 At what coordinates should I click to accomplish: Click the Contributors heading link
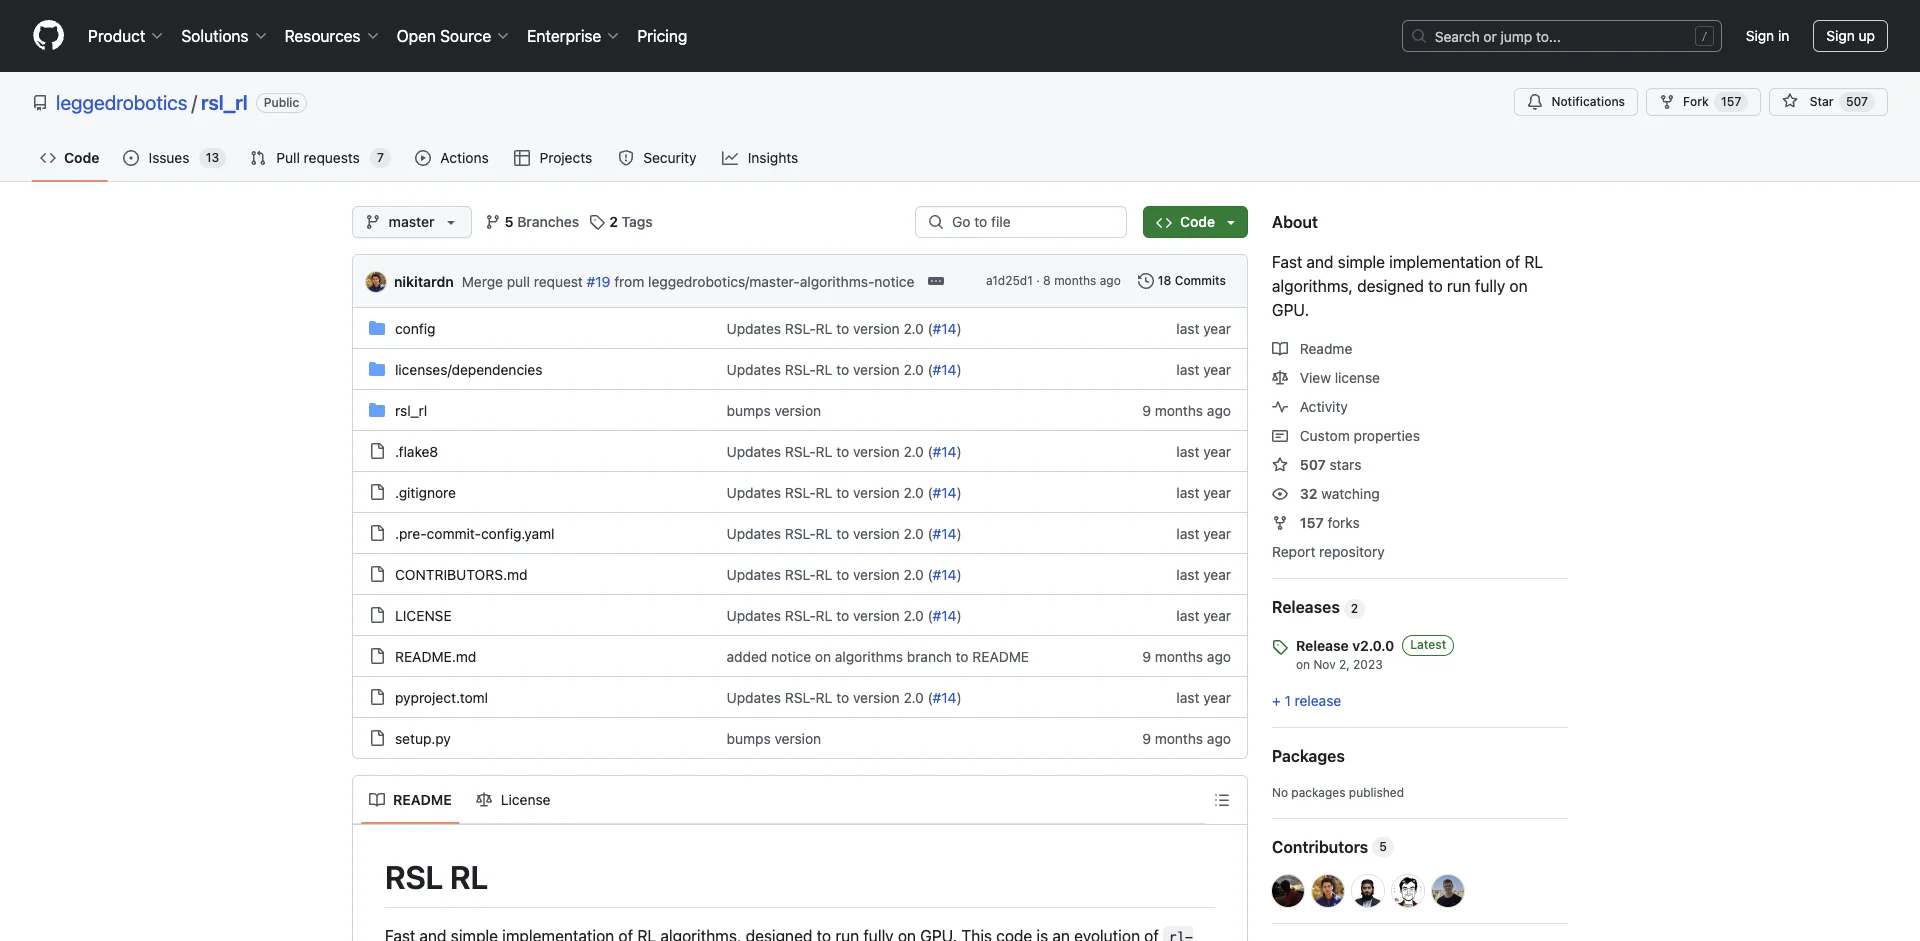click(x=1332, y=847)
